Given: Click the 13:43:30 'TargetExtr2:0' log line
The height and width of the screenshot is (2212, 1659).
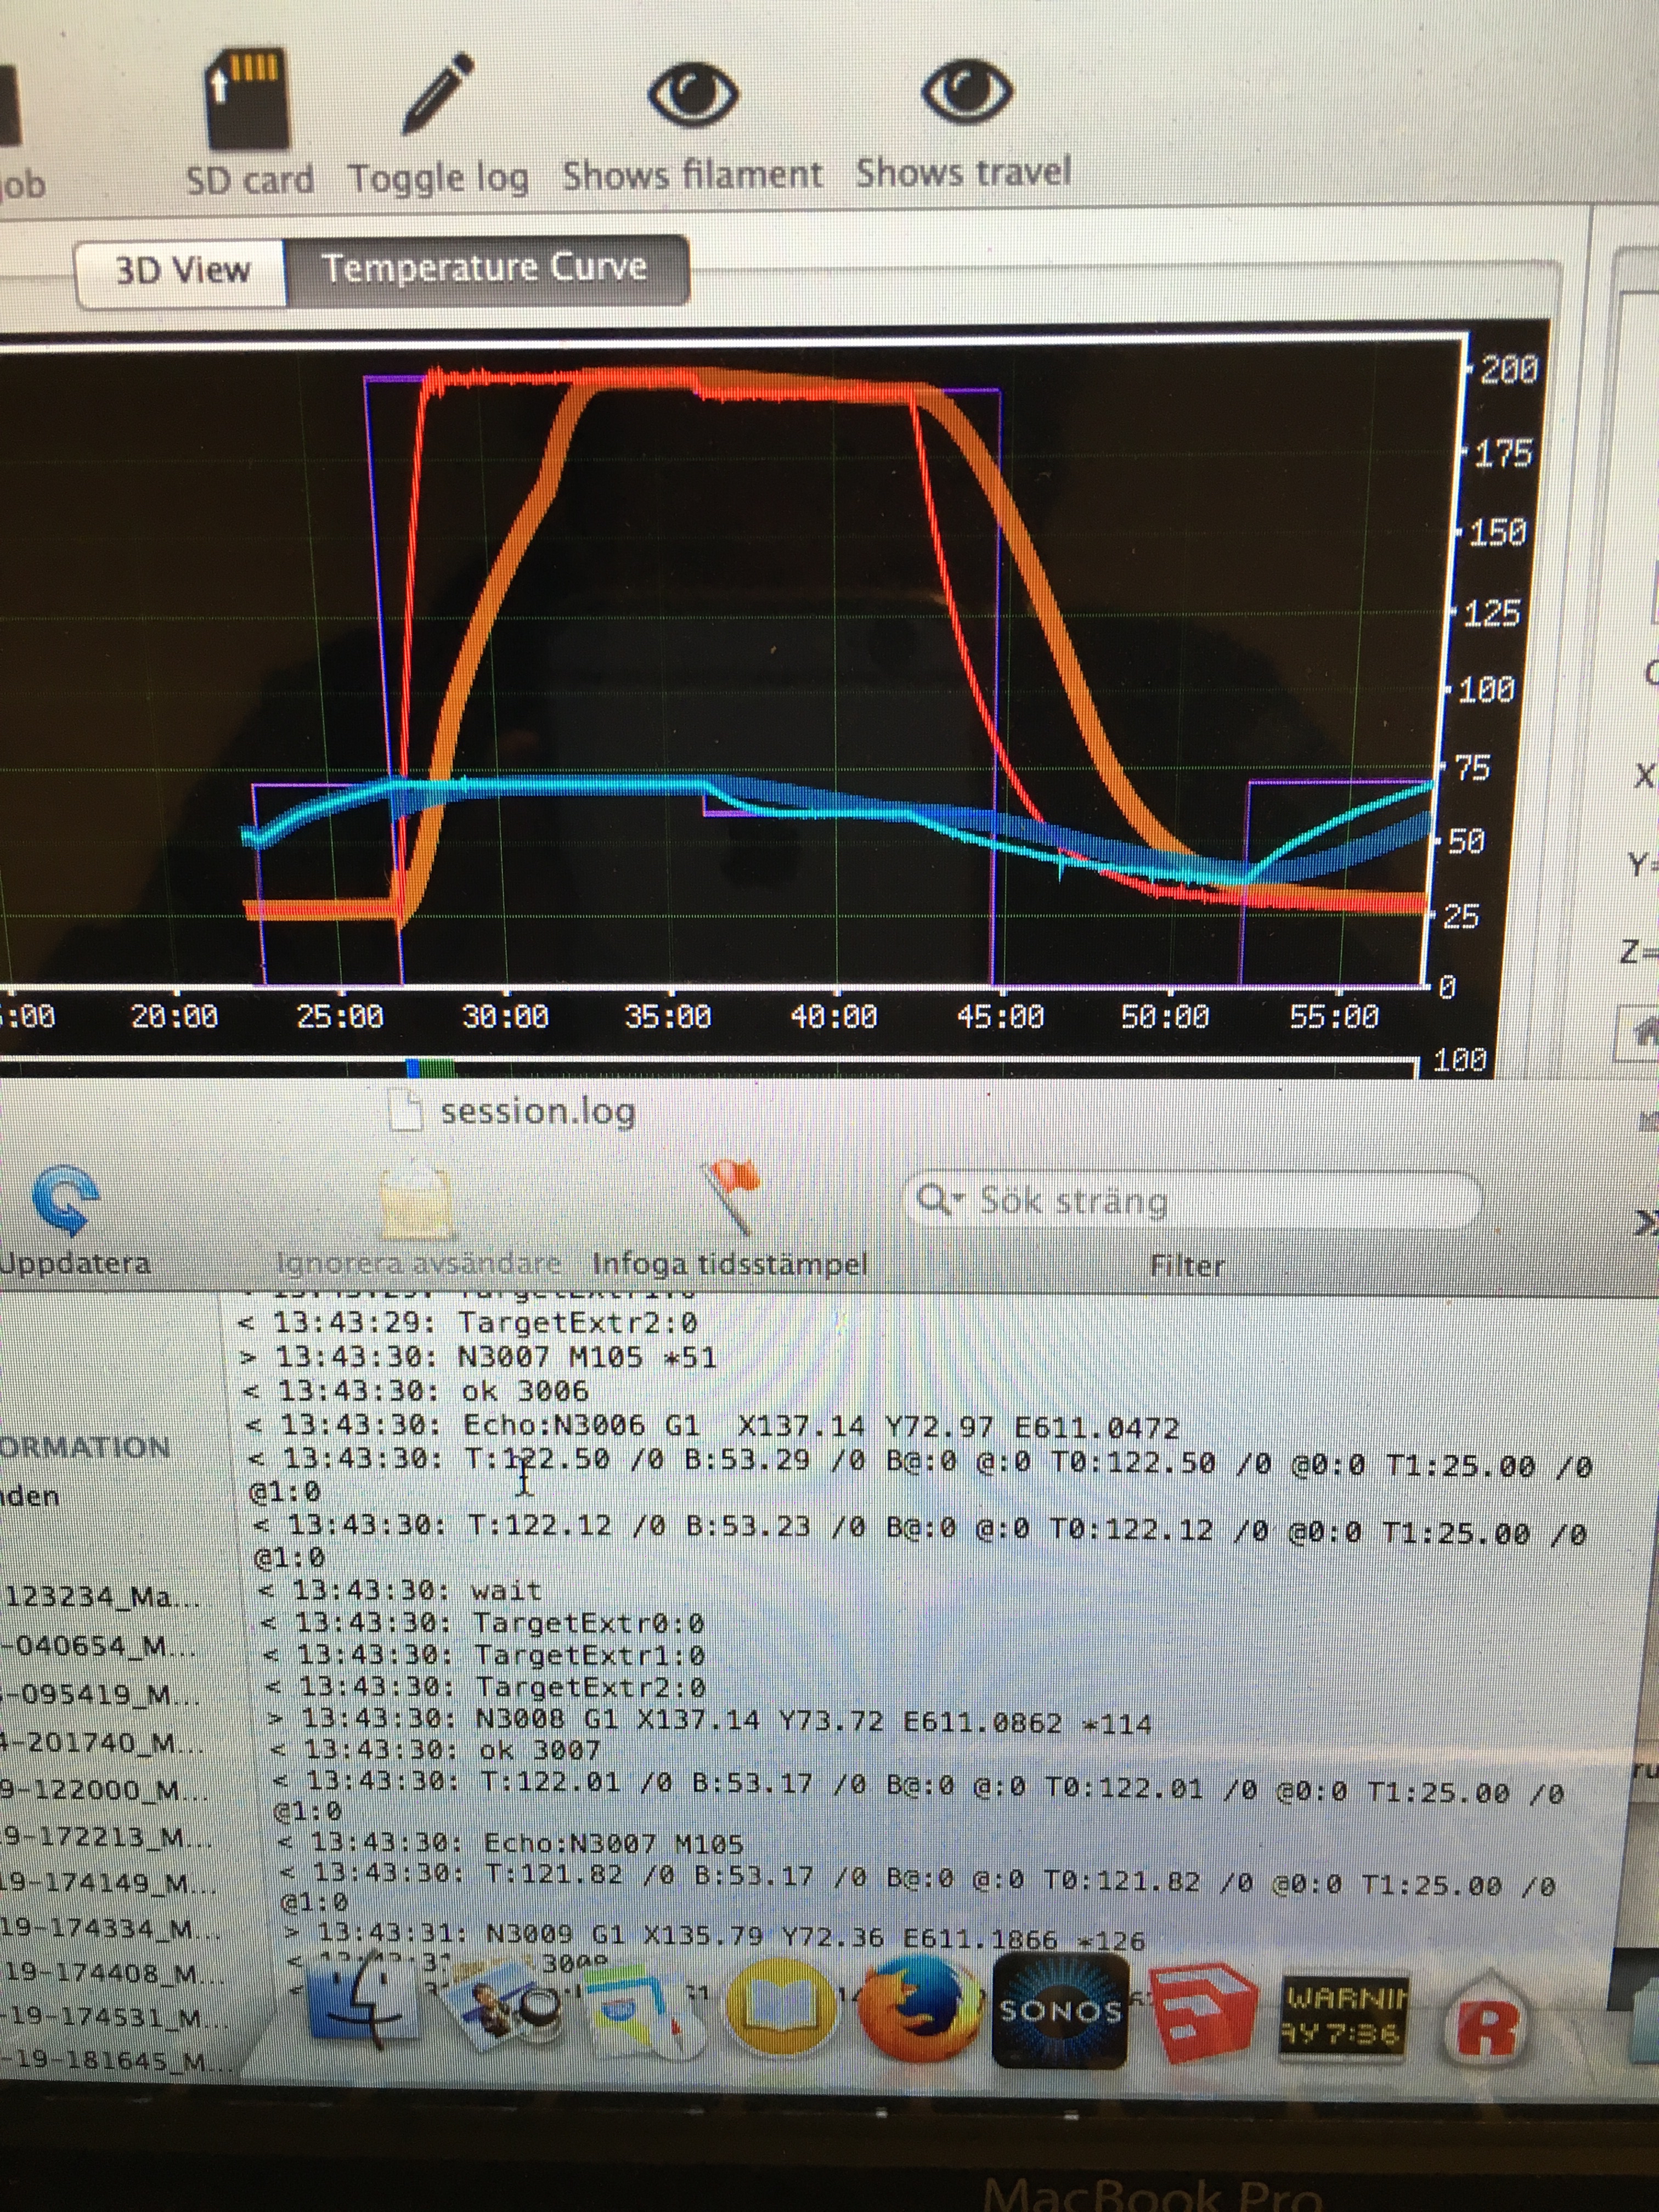Looking at the screenshot, I should click(486, 1687).
